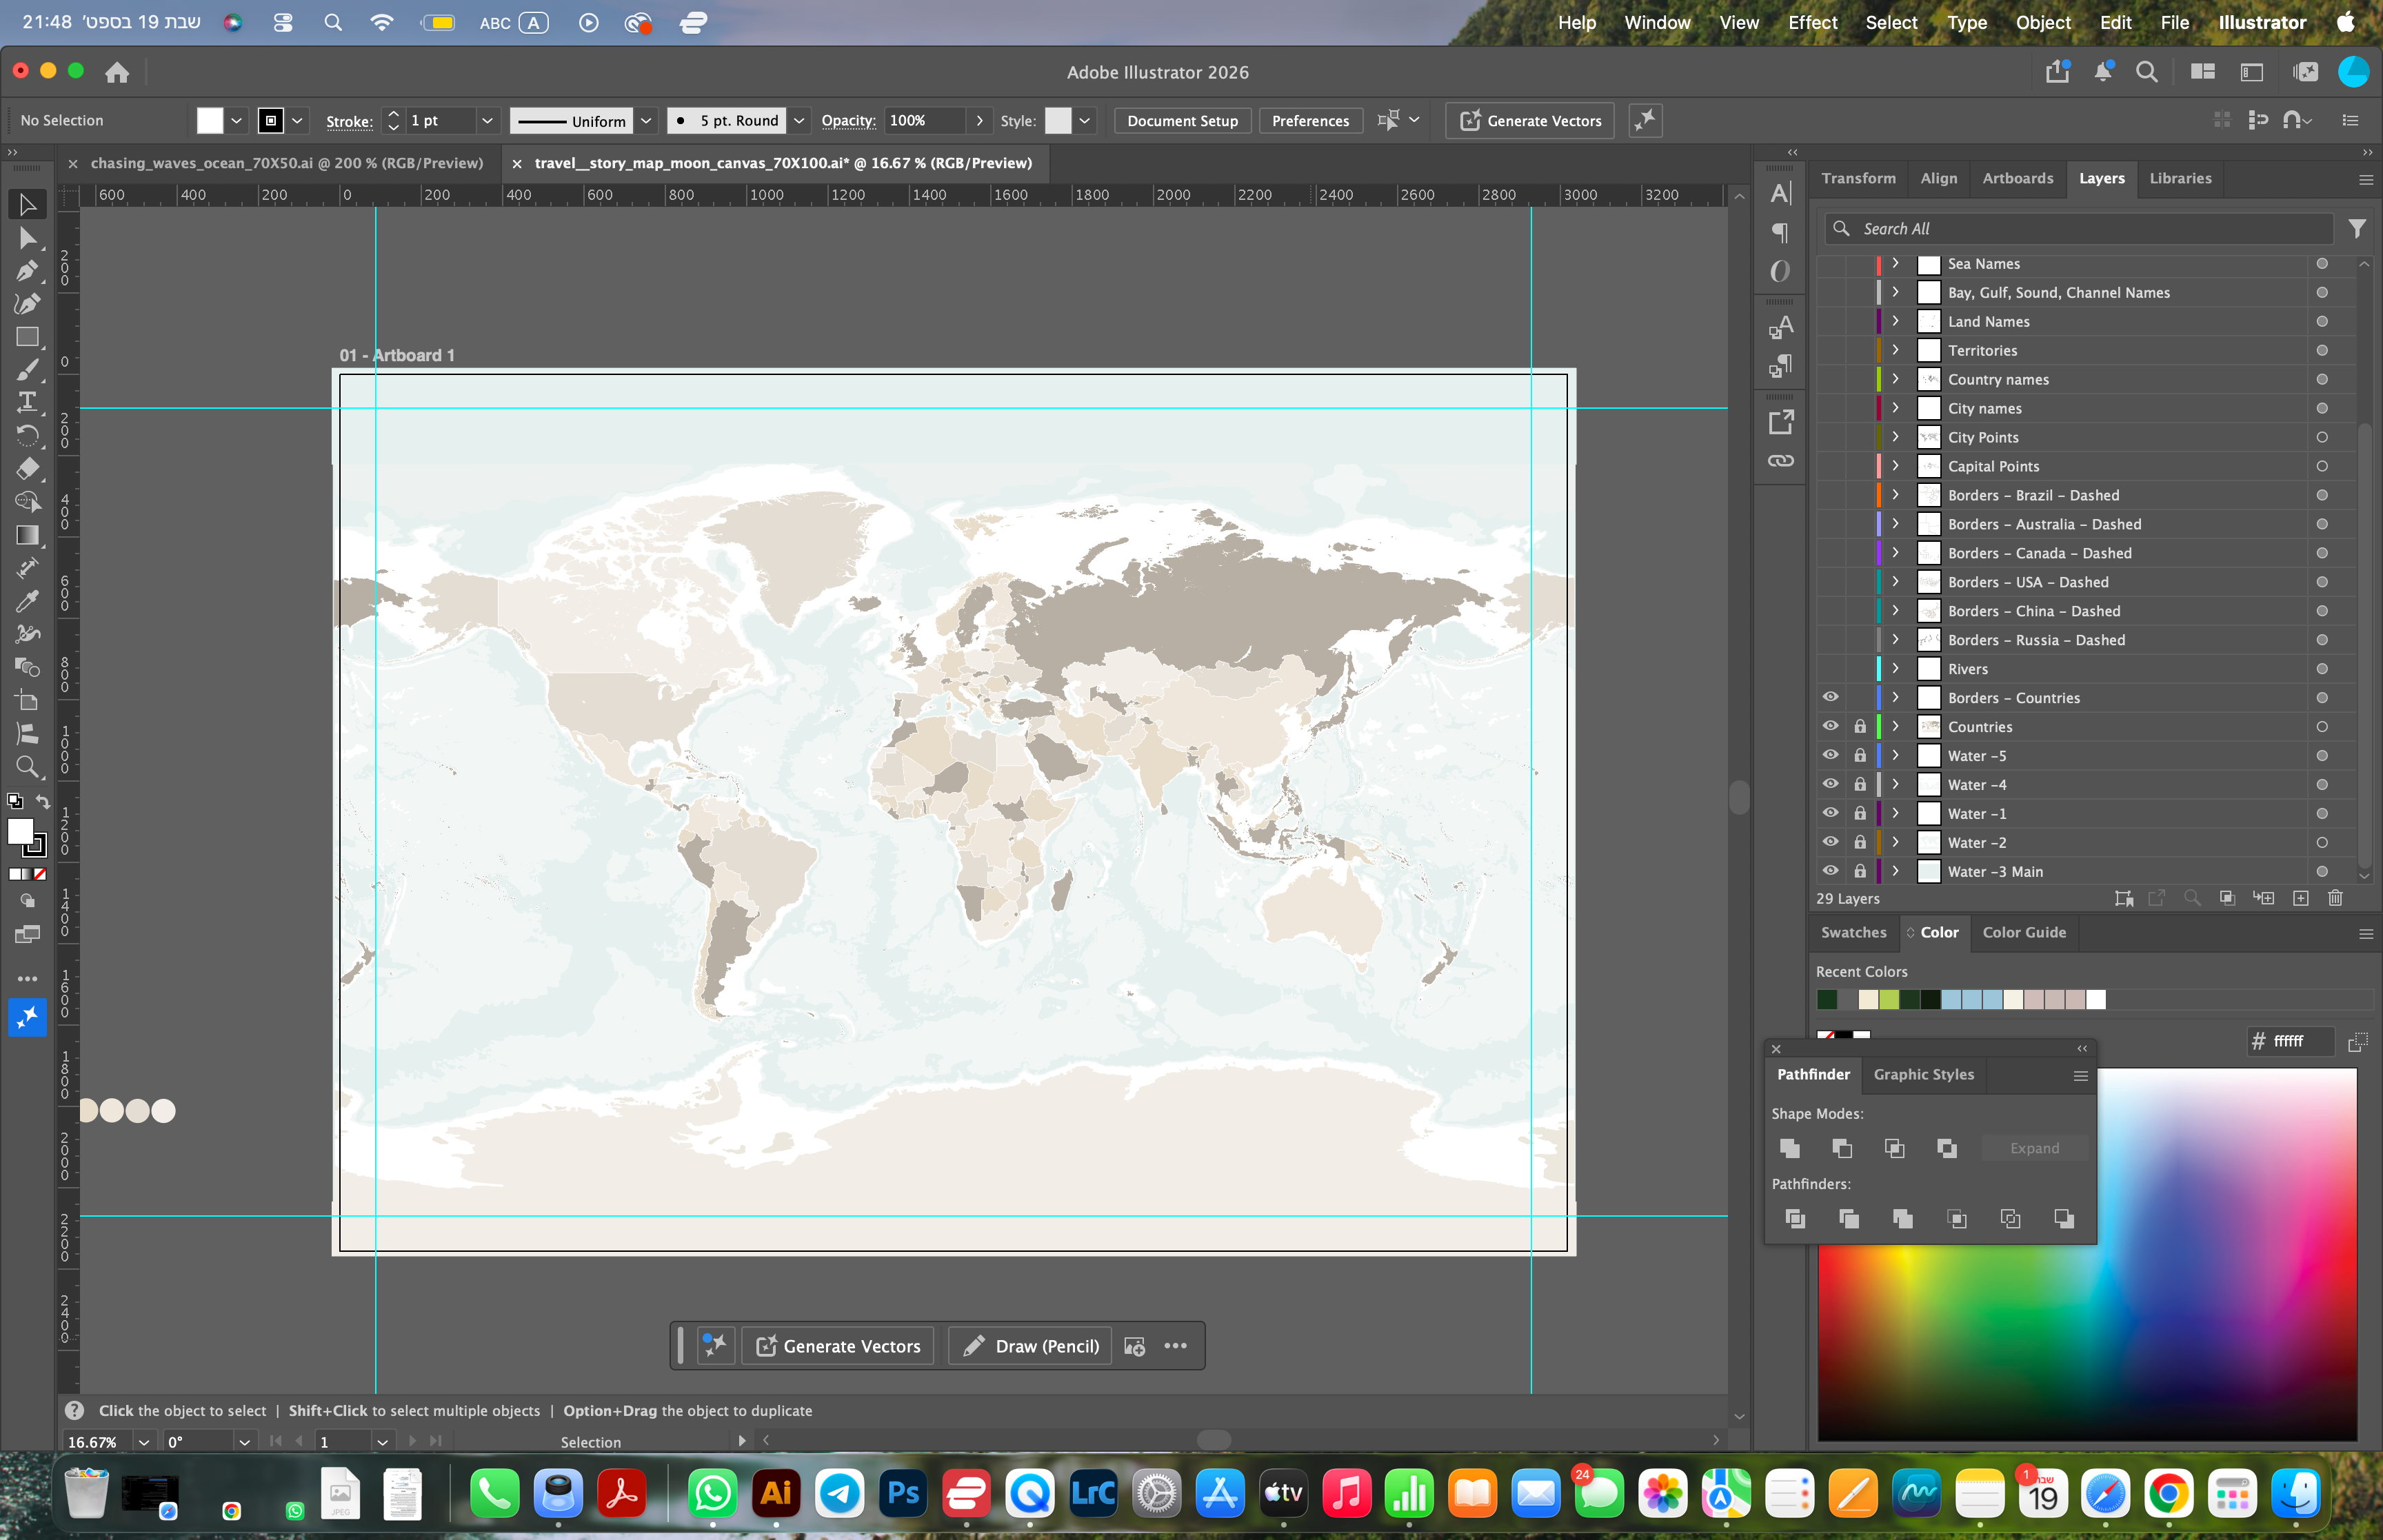
Task: Hide the Borders – Countries layer
Action: coord(1830,697)
